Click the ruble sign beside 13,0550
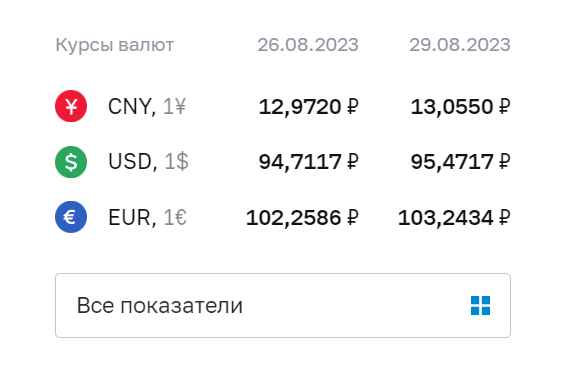 [505, 106]
